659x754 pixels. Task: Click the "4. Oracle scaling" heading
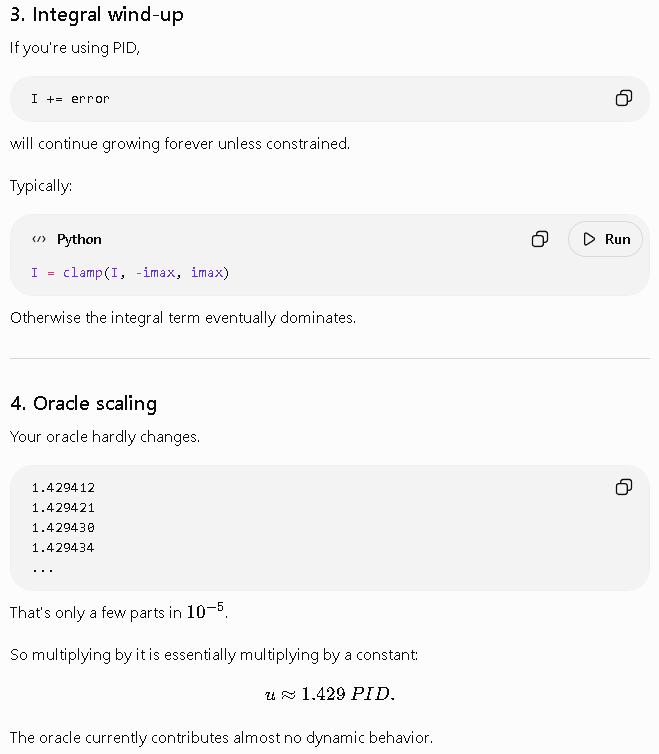[83, 403]
